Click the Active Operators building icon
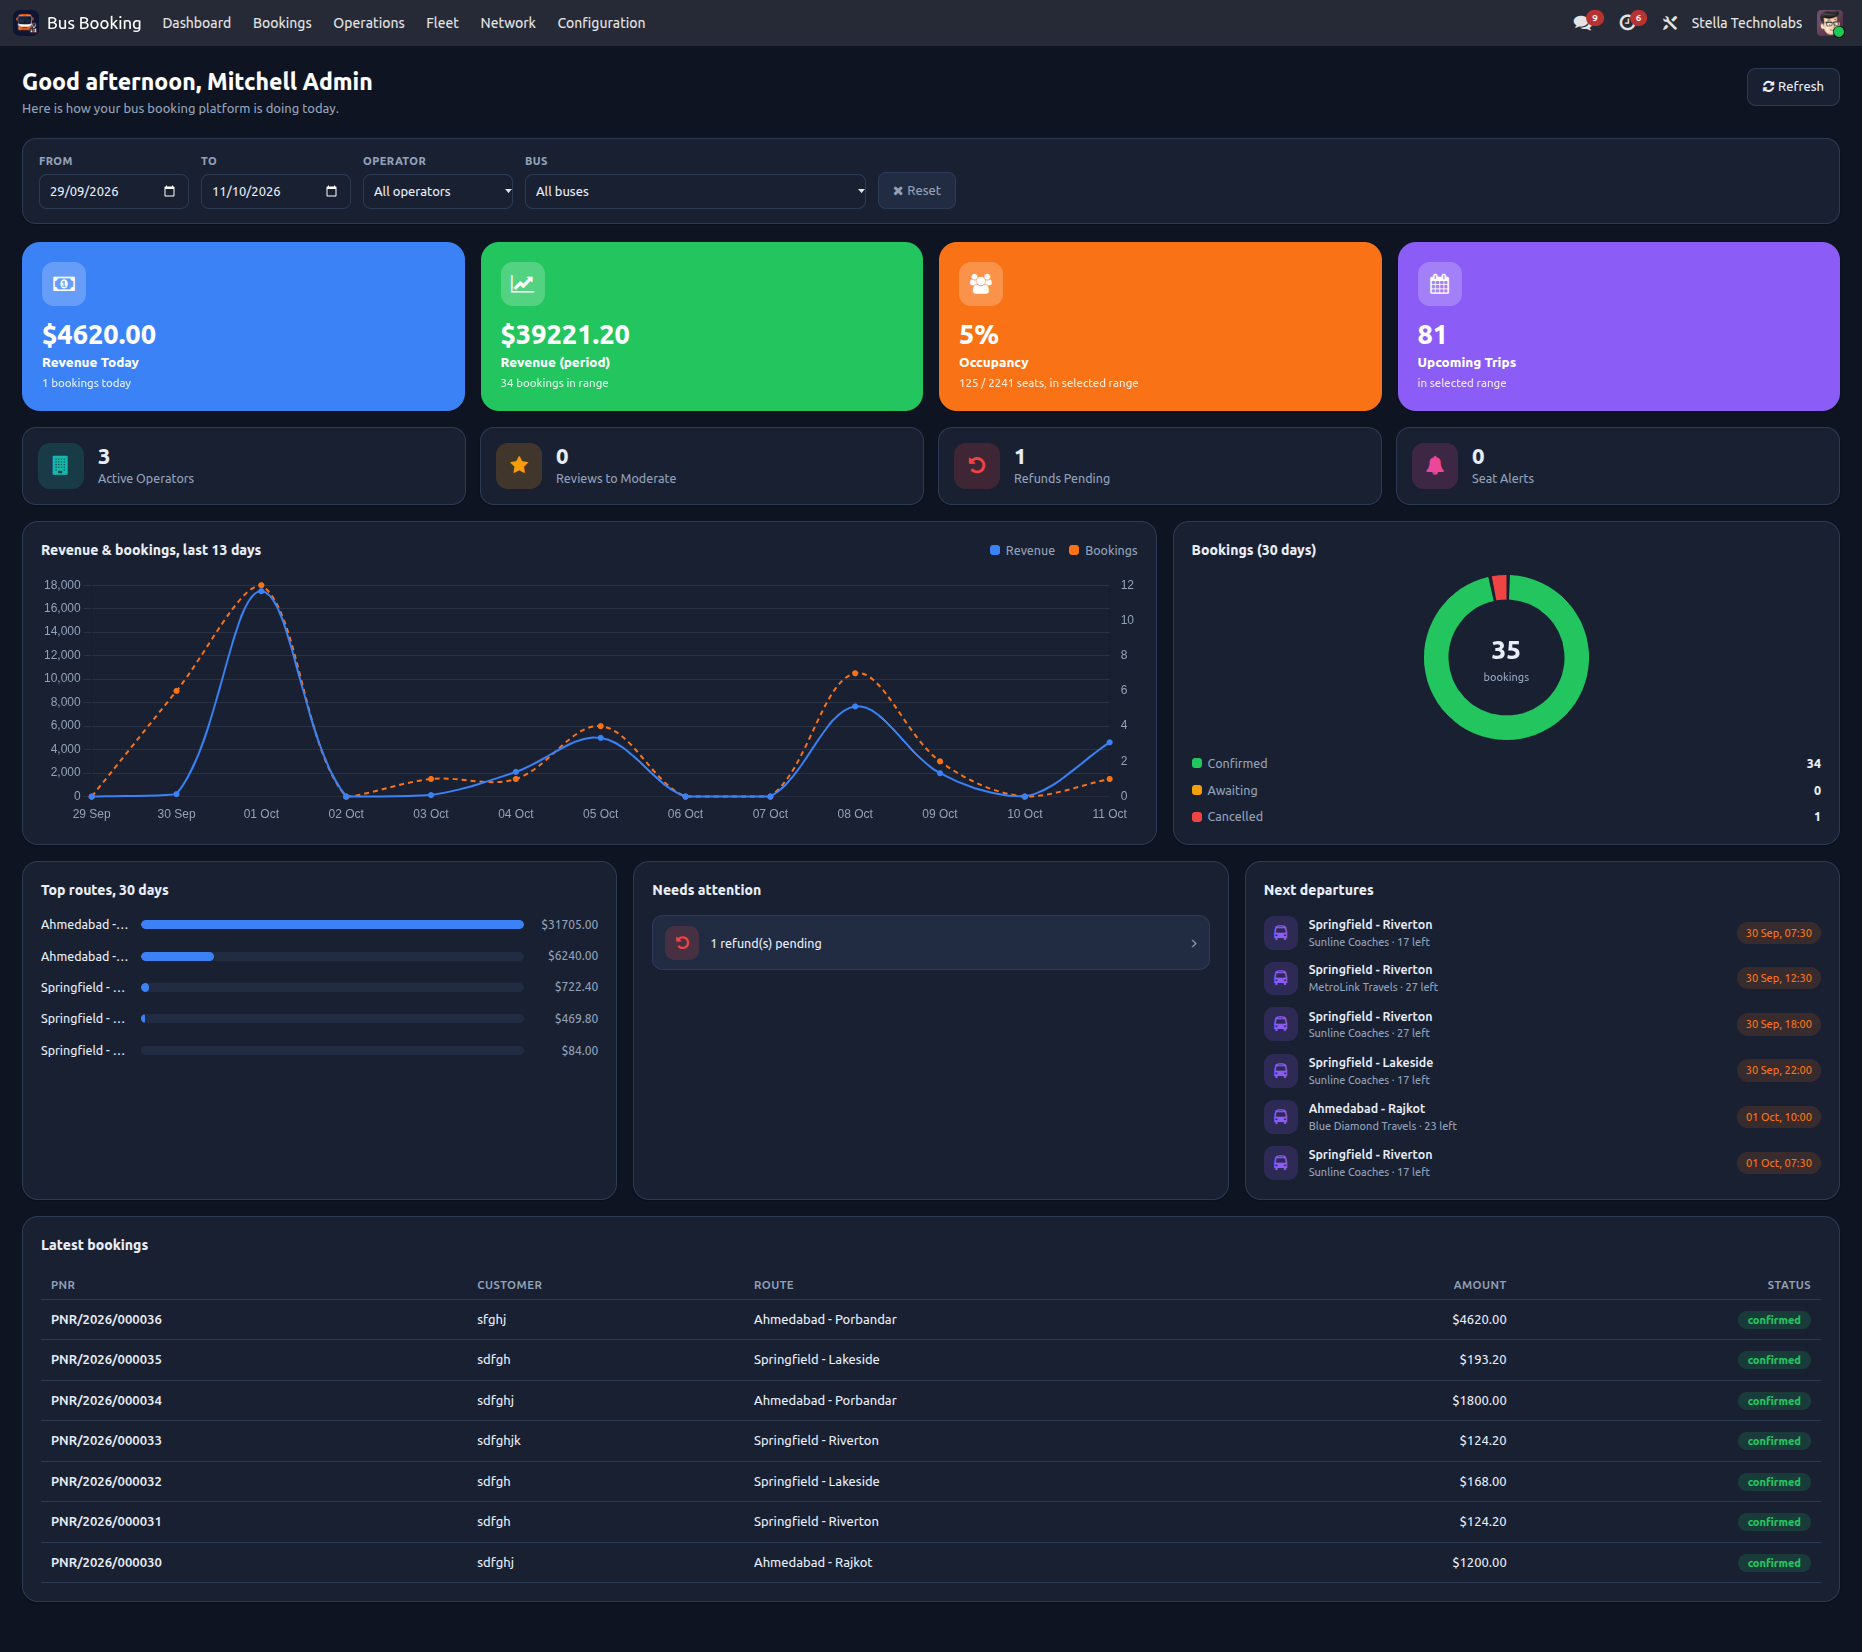Viewport: 1862px width, 1652px height. (x=61, y=466)
